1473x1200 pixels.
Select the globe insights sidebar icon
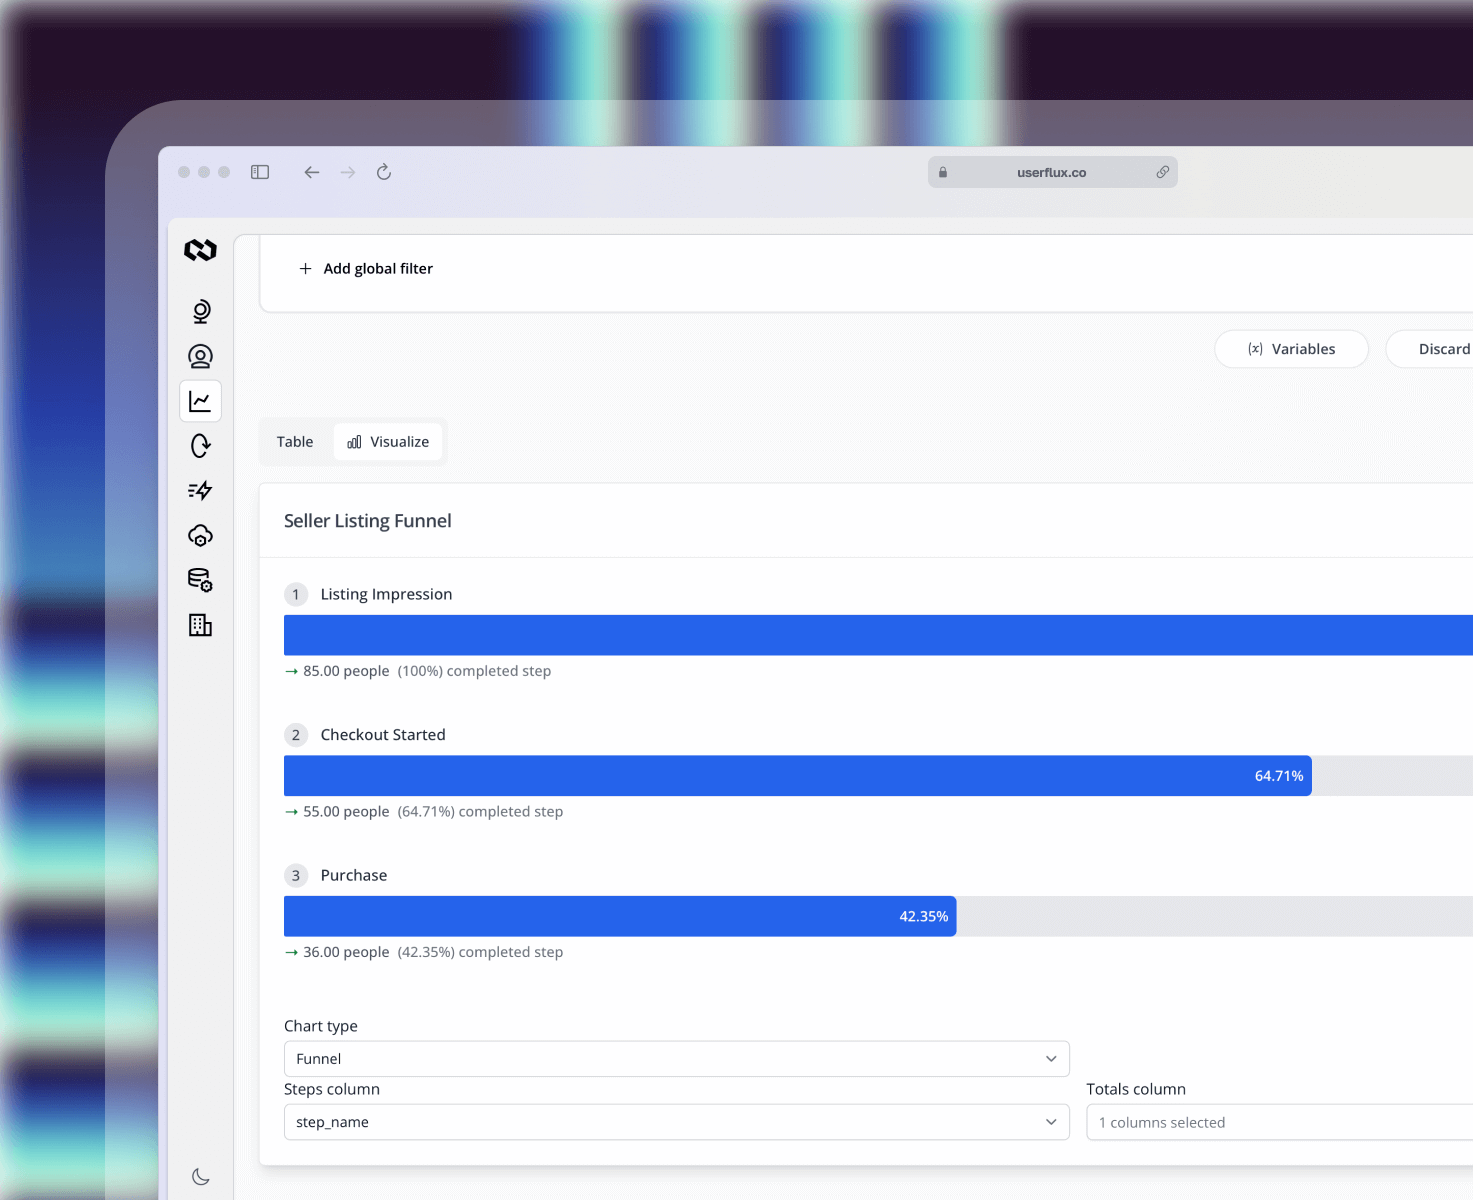pos(200,311)
